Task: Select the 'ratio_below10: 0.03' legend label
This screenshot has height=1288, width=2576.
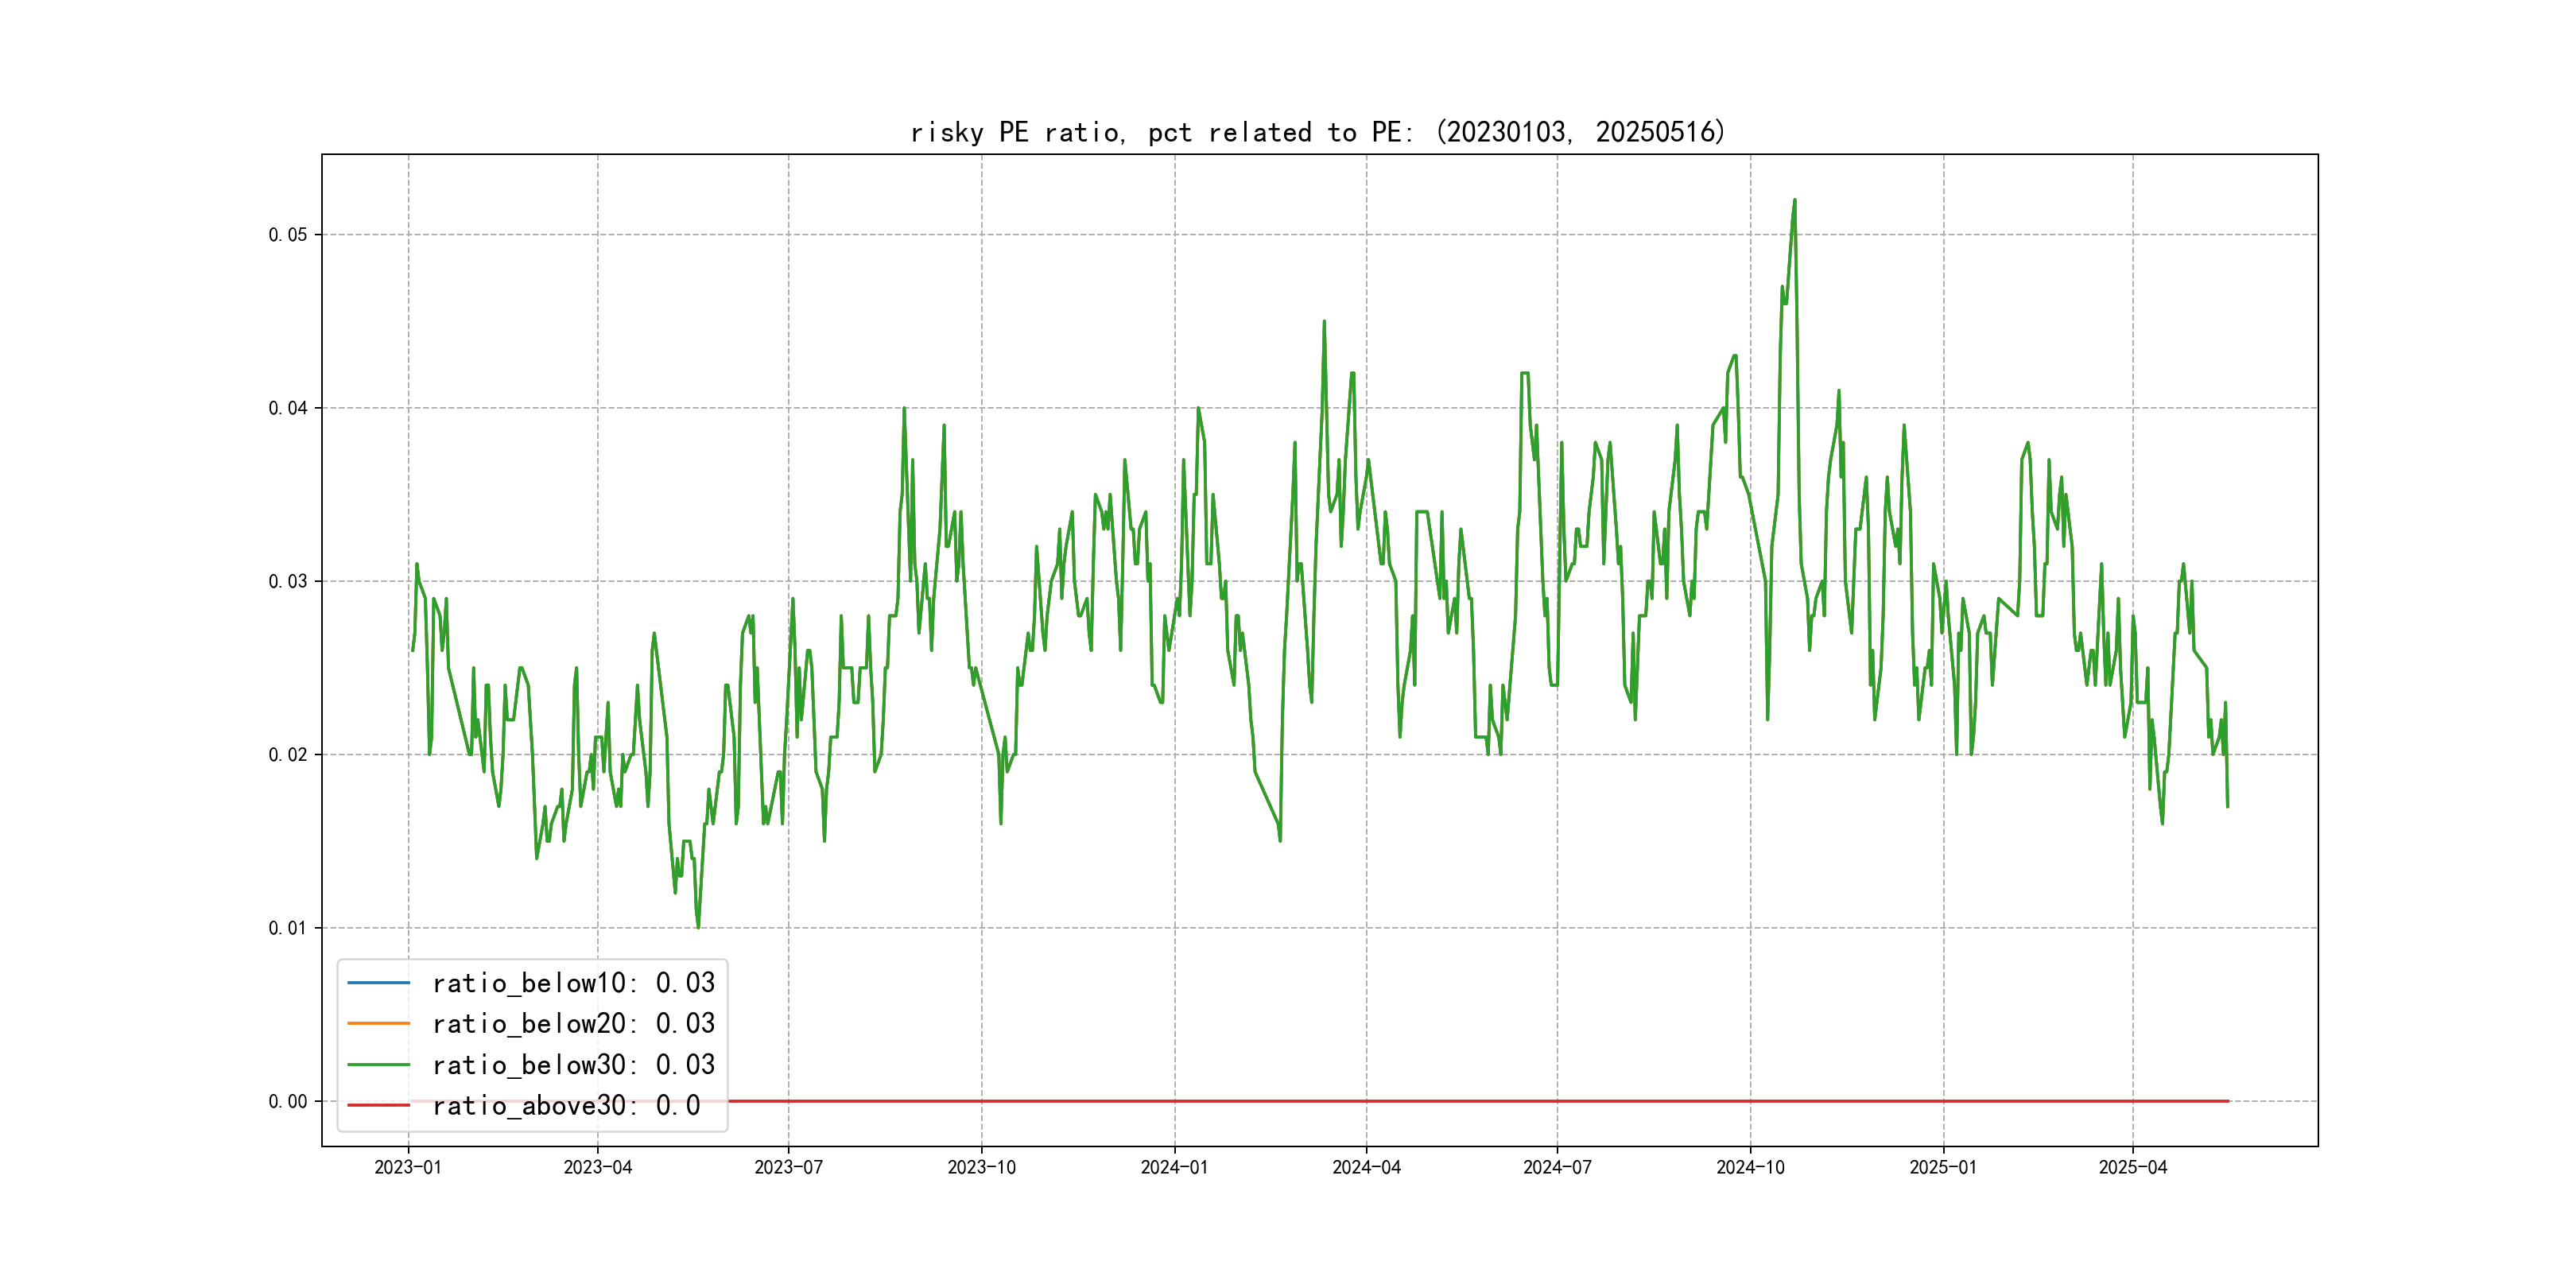Action: (573, 983)
